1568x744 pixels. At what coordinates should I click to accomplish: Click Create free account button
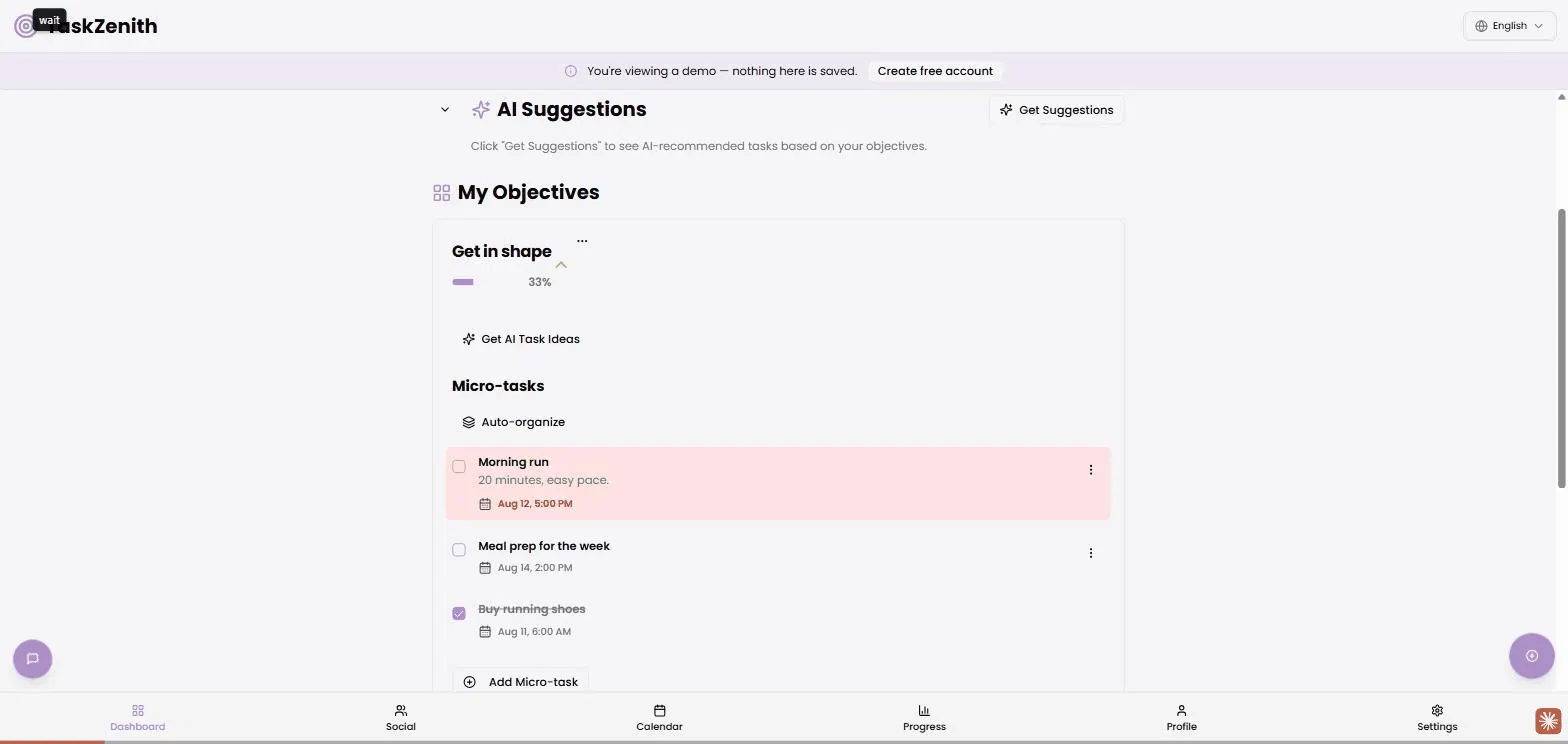pos(935,71)
